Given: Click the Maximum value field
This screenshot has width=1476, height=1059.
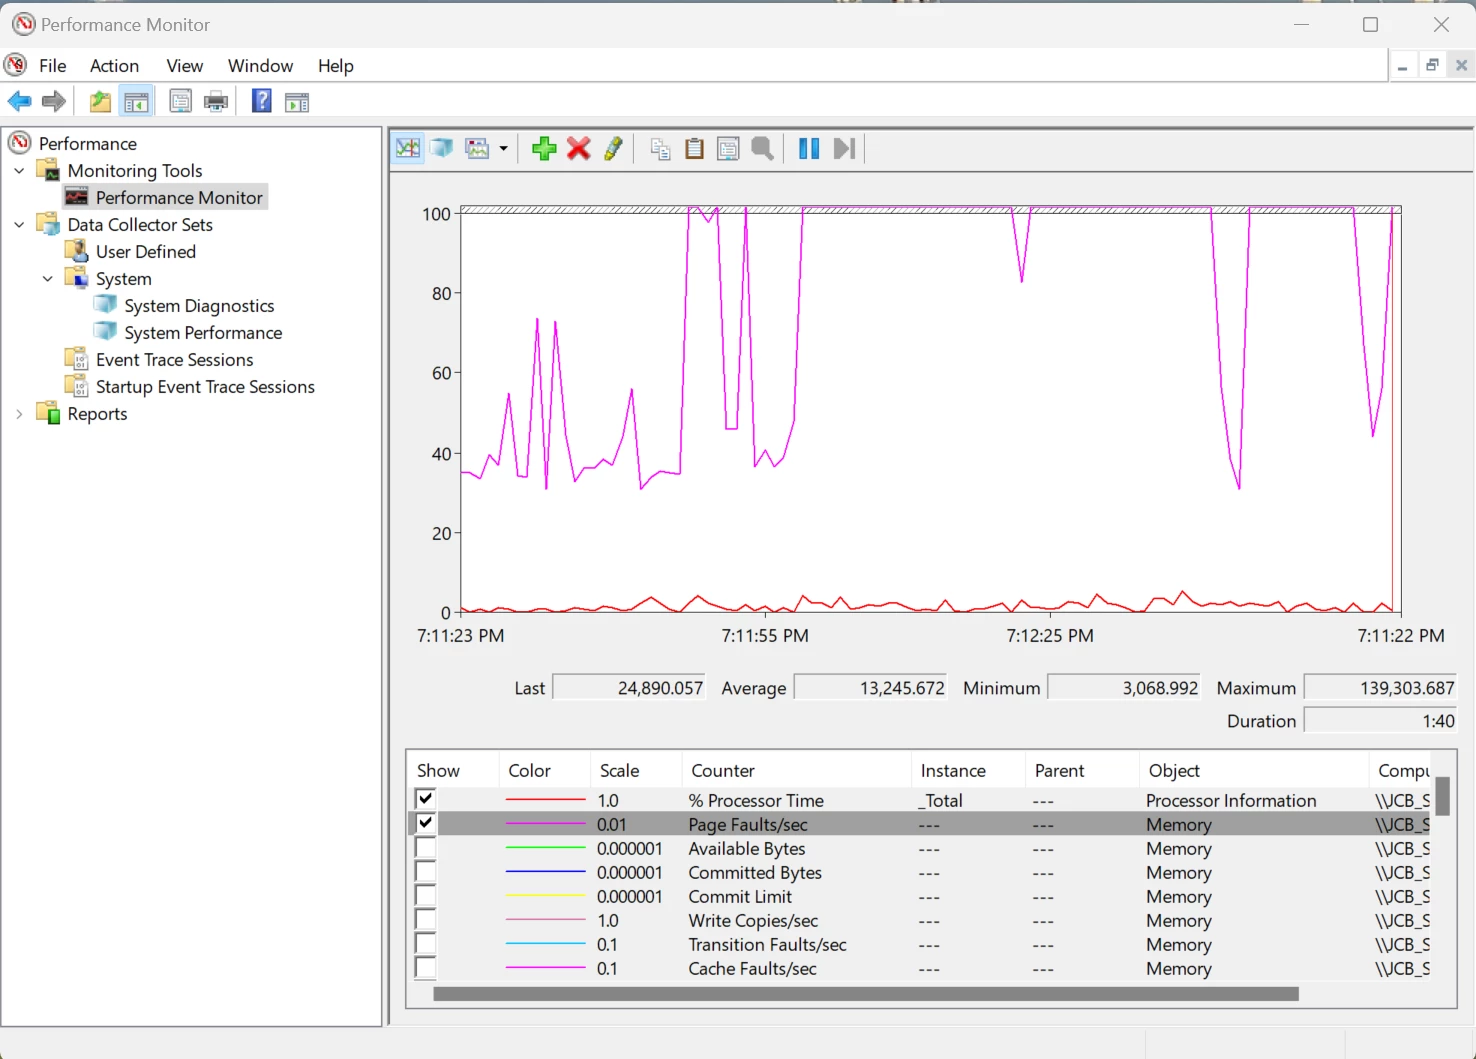Looking at the screenshot, I should [x=1380, y=688].
